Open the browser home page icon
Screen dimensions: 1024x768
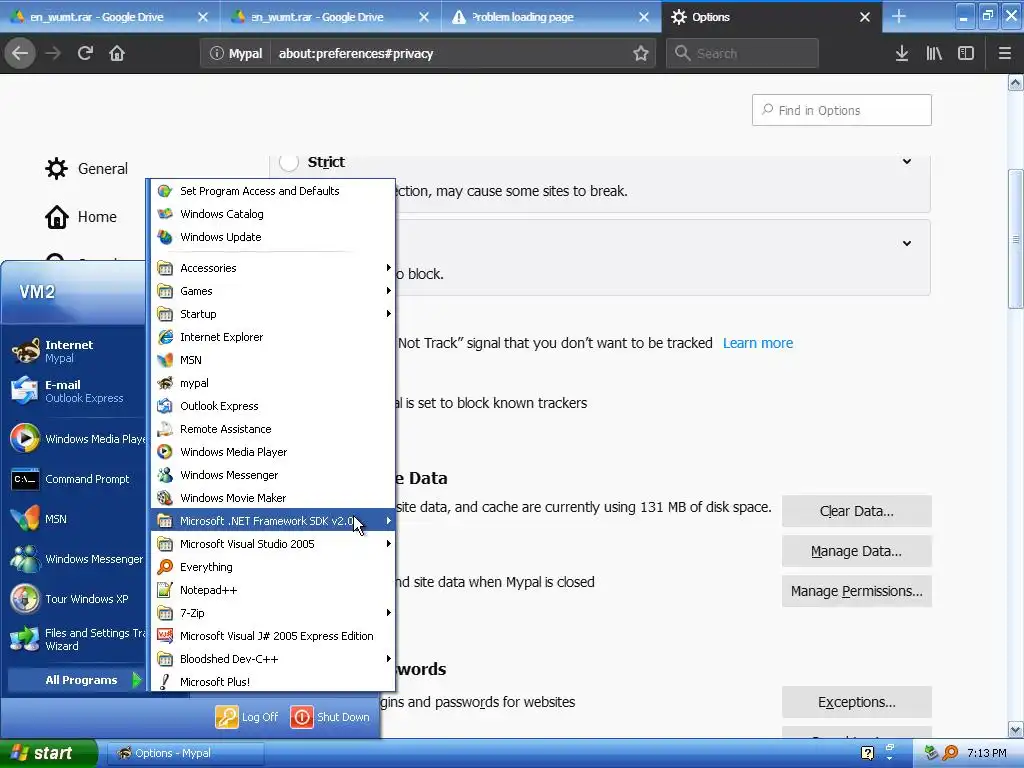[x=117, y=54]
